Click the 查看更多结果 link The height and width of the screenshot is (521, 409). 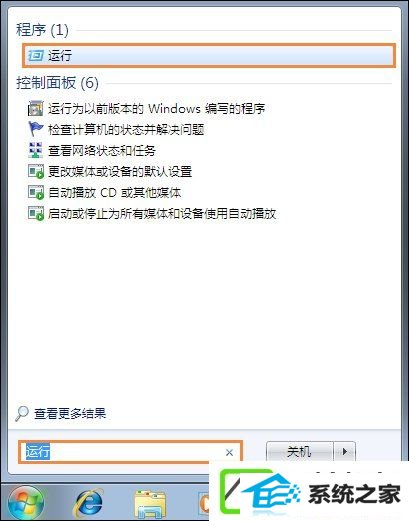click(x=70, y=414)
